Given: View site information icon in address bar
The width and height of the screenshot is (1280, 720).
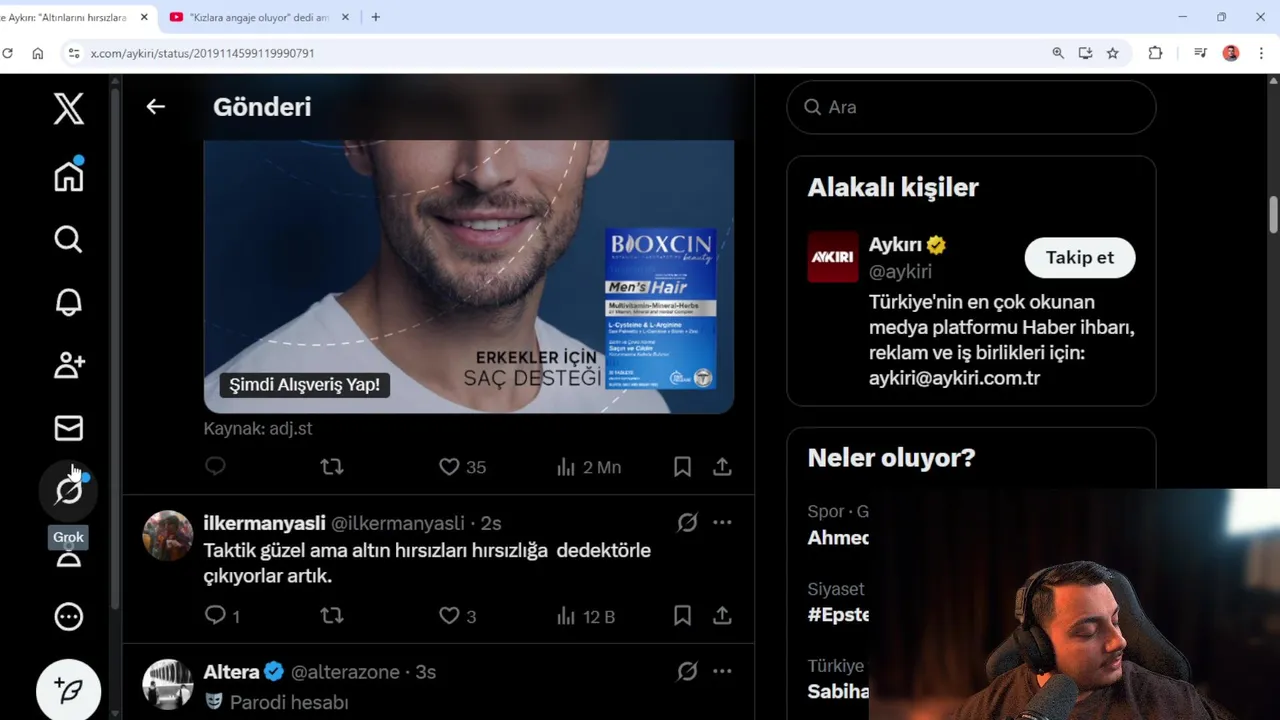Looking at the screenshot, I should tap(73, 53).
